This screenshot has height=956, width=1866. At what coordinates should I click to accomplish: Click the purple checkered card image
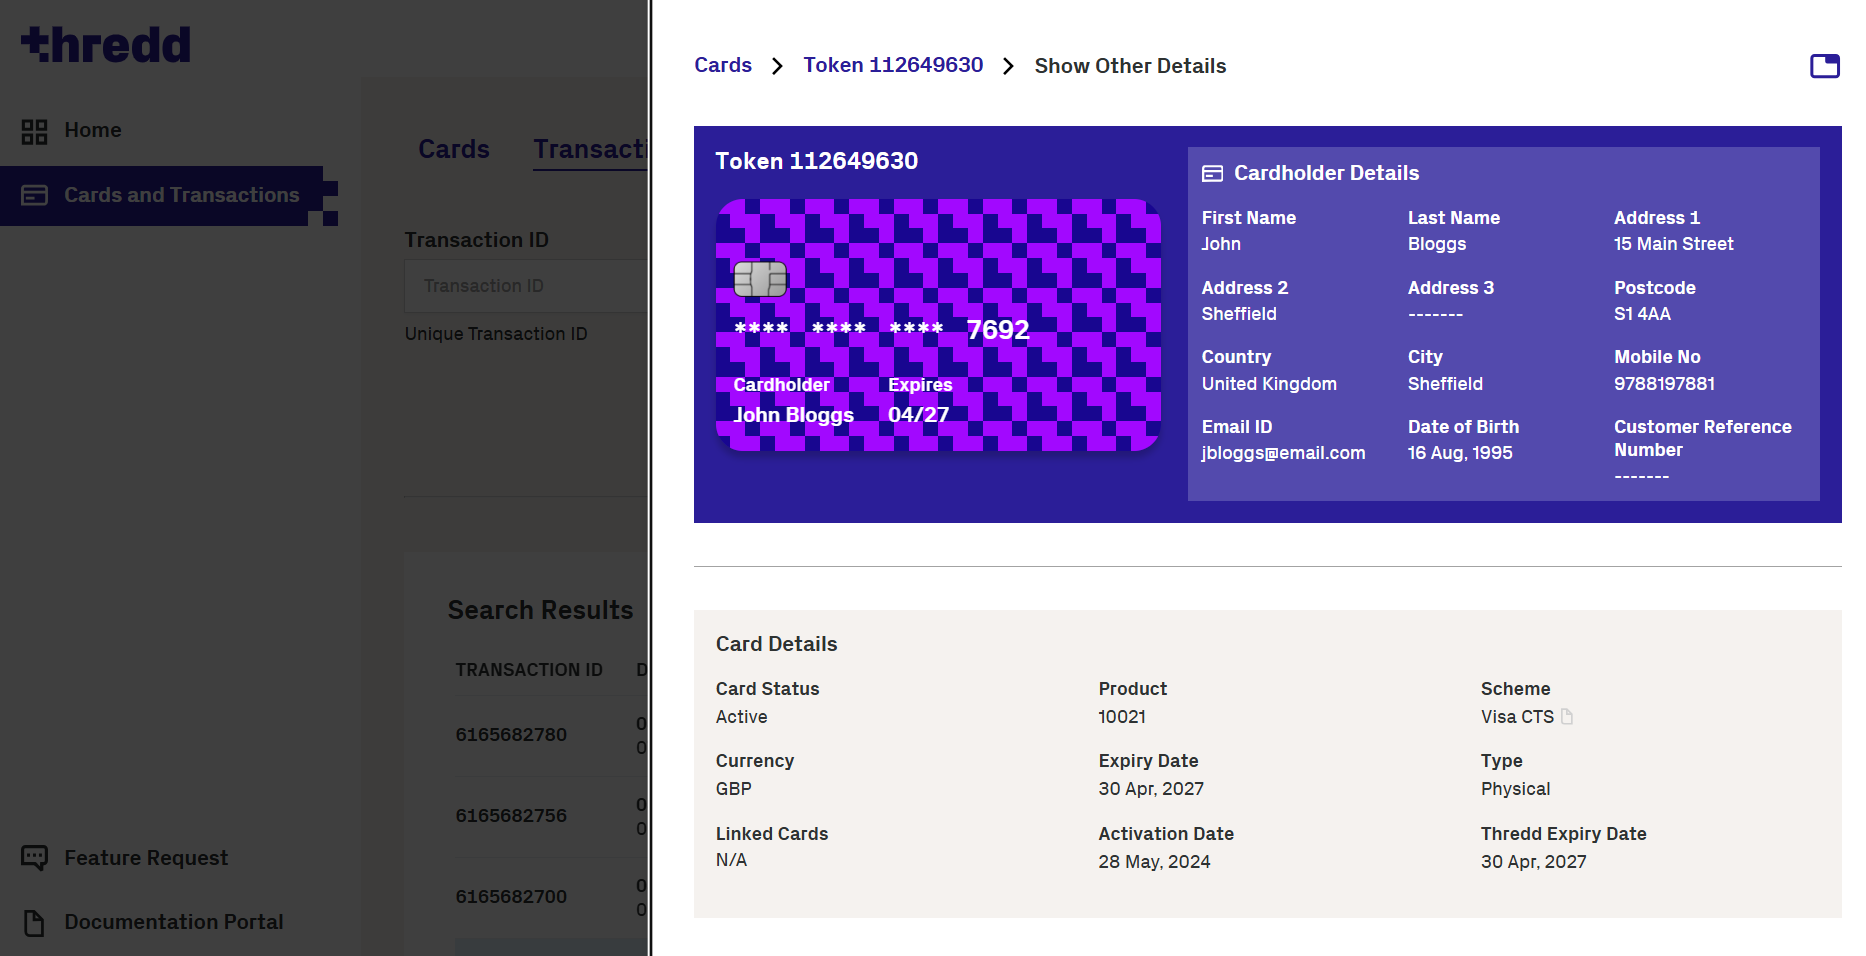[x=937, y=325]
